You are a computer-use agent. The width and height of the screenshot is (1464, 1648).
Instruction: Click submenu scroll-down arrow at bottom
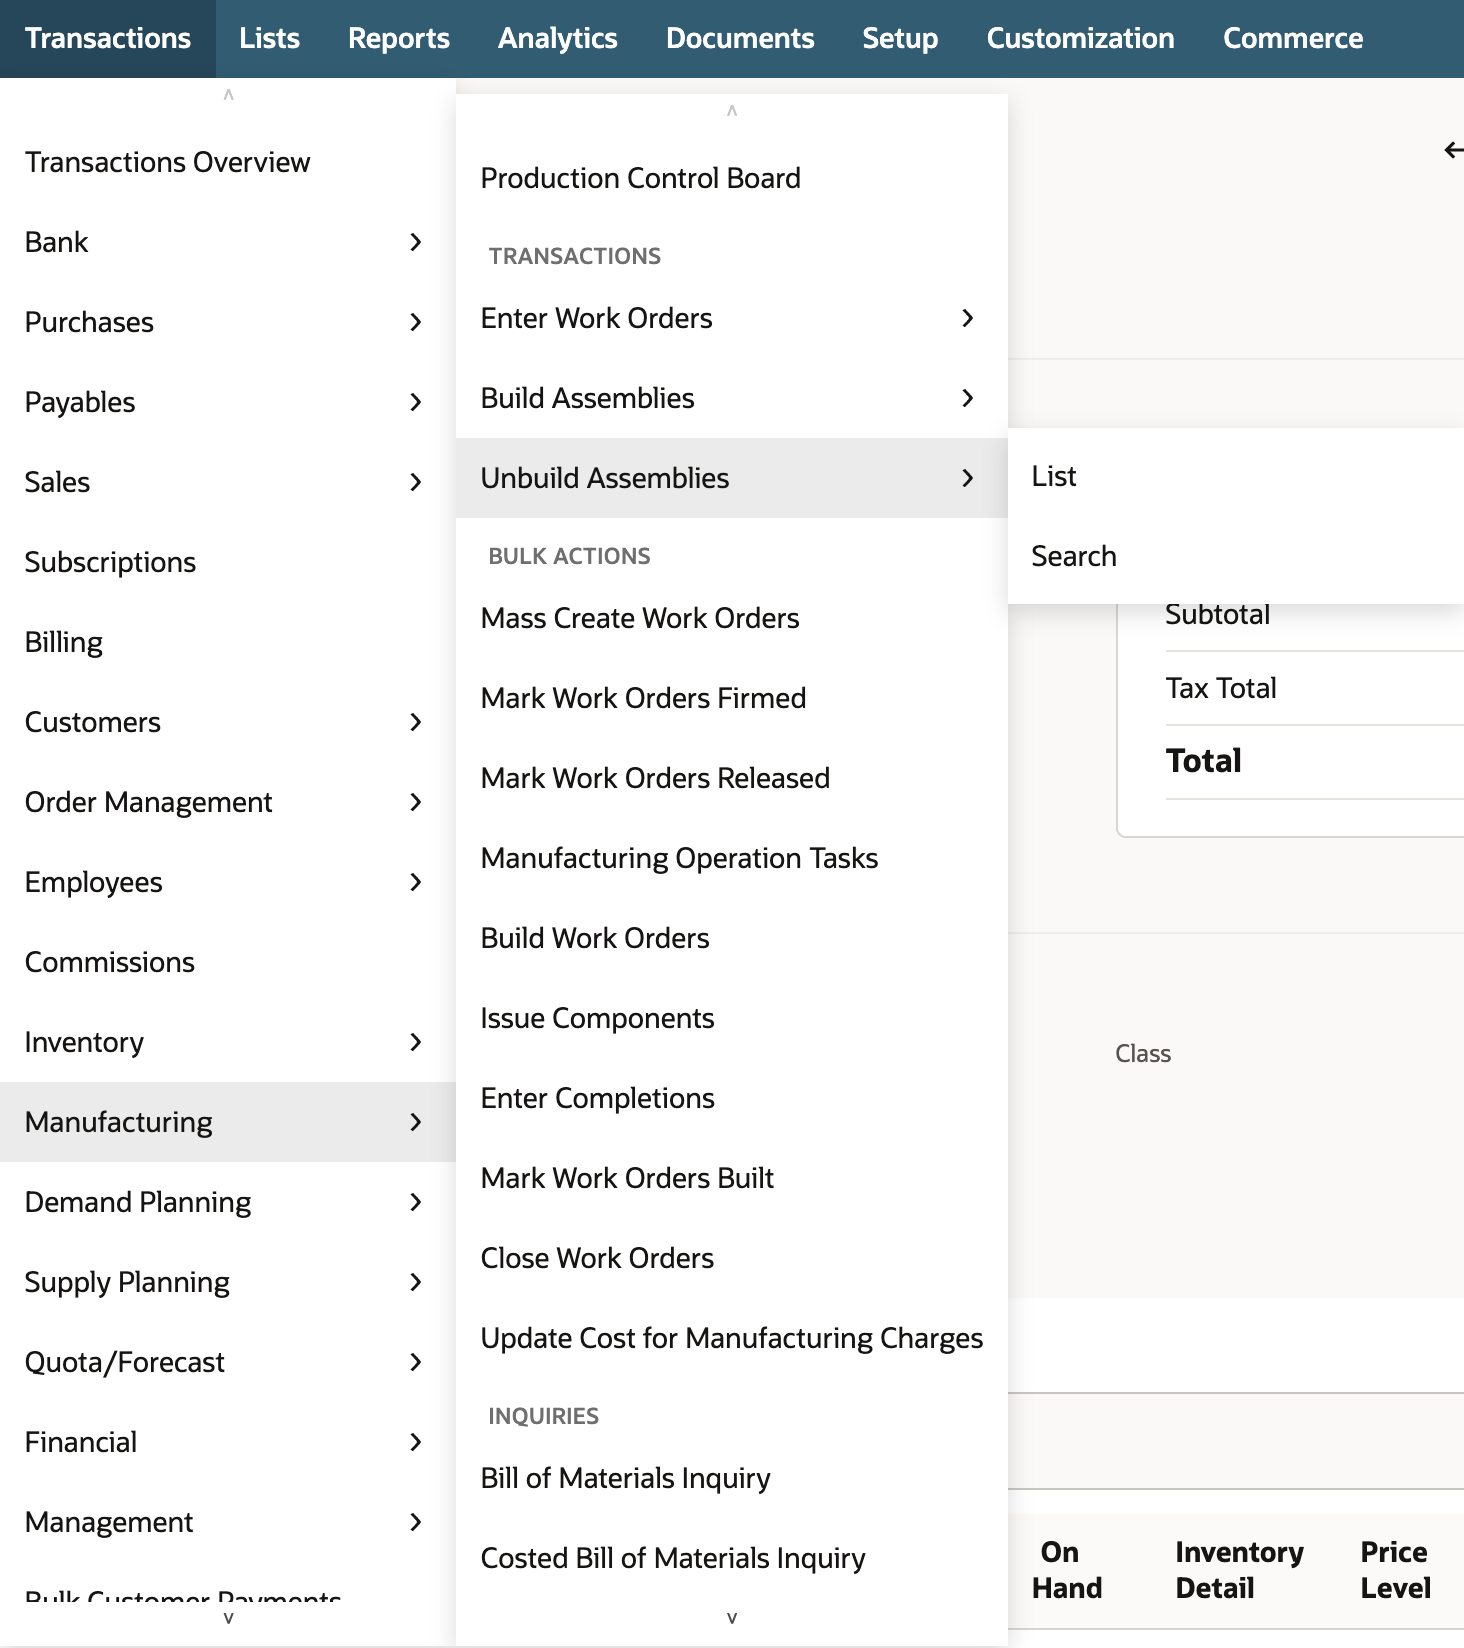732,1618
